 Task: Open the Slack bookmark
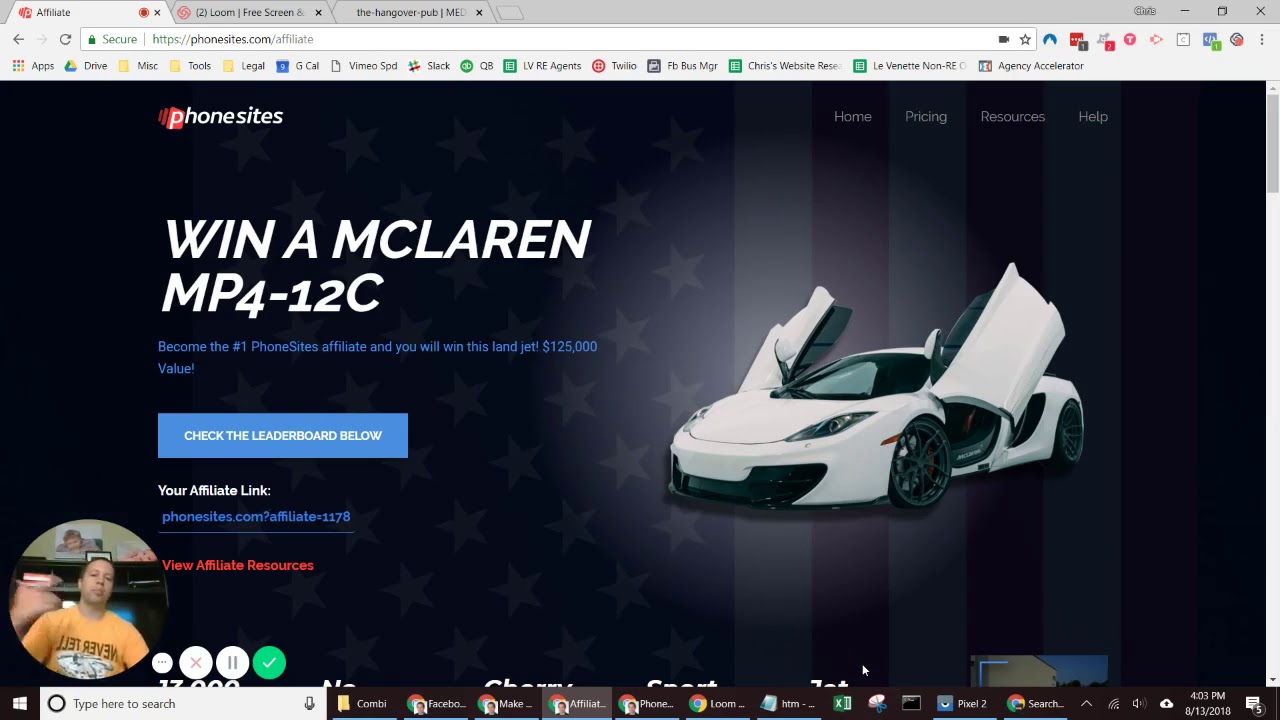[429, 66]
